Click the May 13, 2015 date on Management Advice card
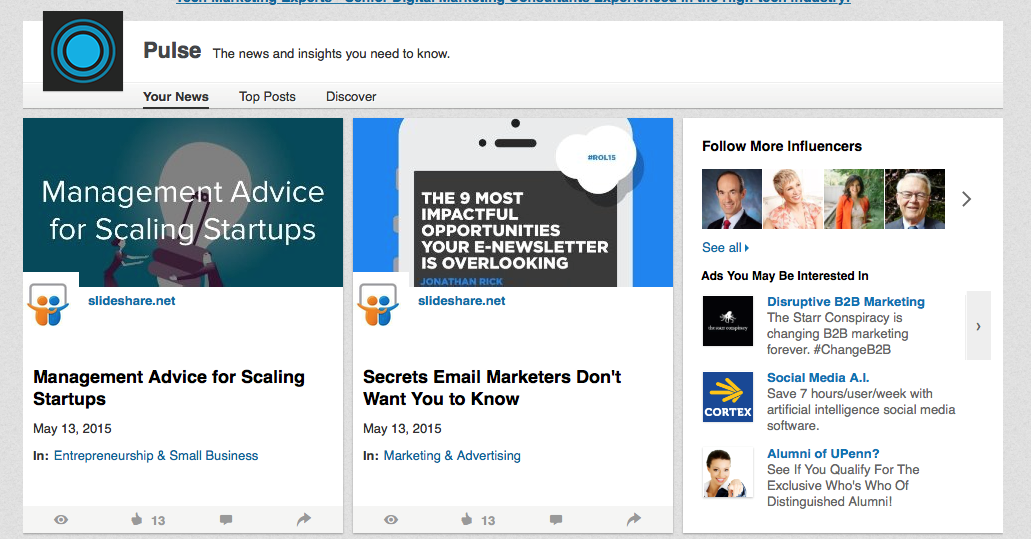This screenshot has height=539, width=1031. pos(72,429)
